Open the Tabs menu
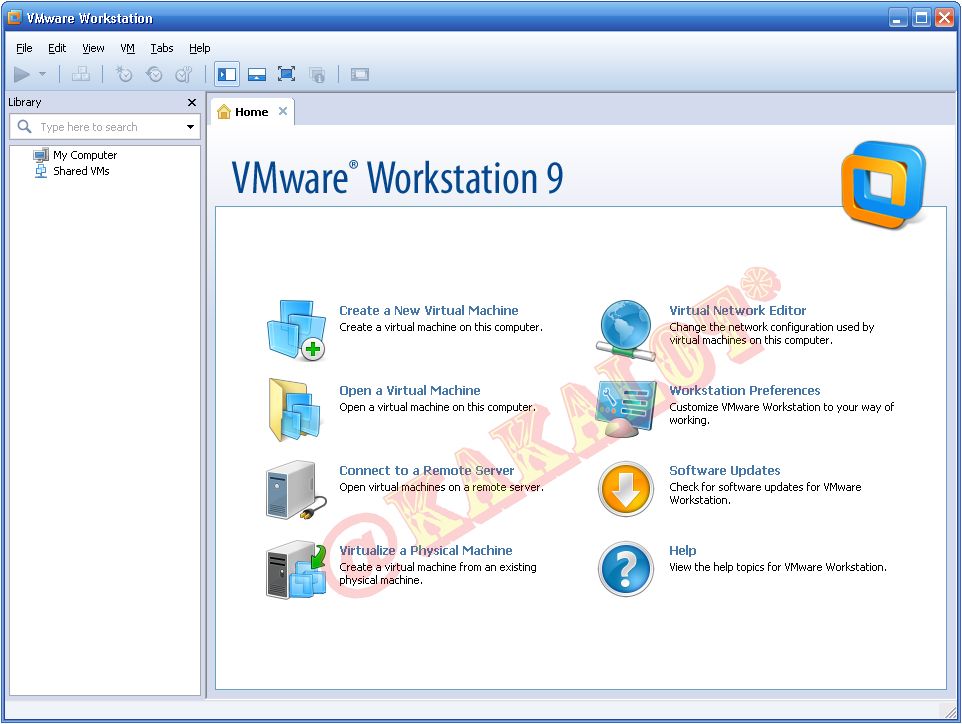Viewport: 962px width, 724px height. point(162,48)
